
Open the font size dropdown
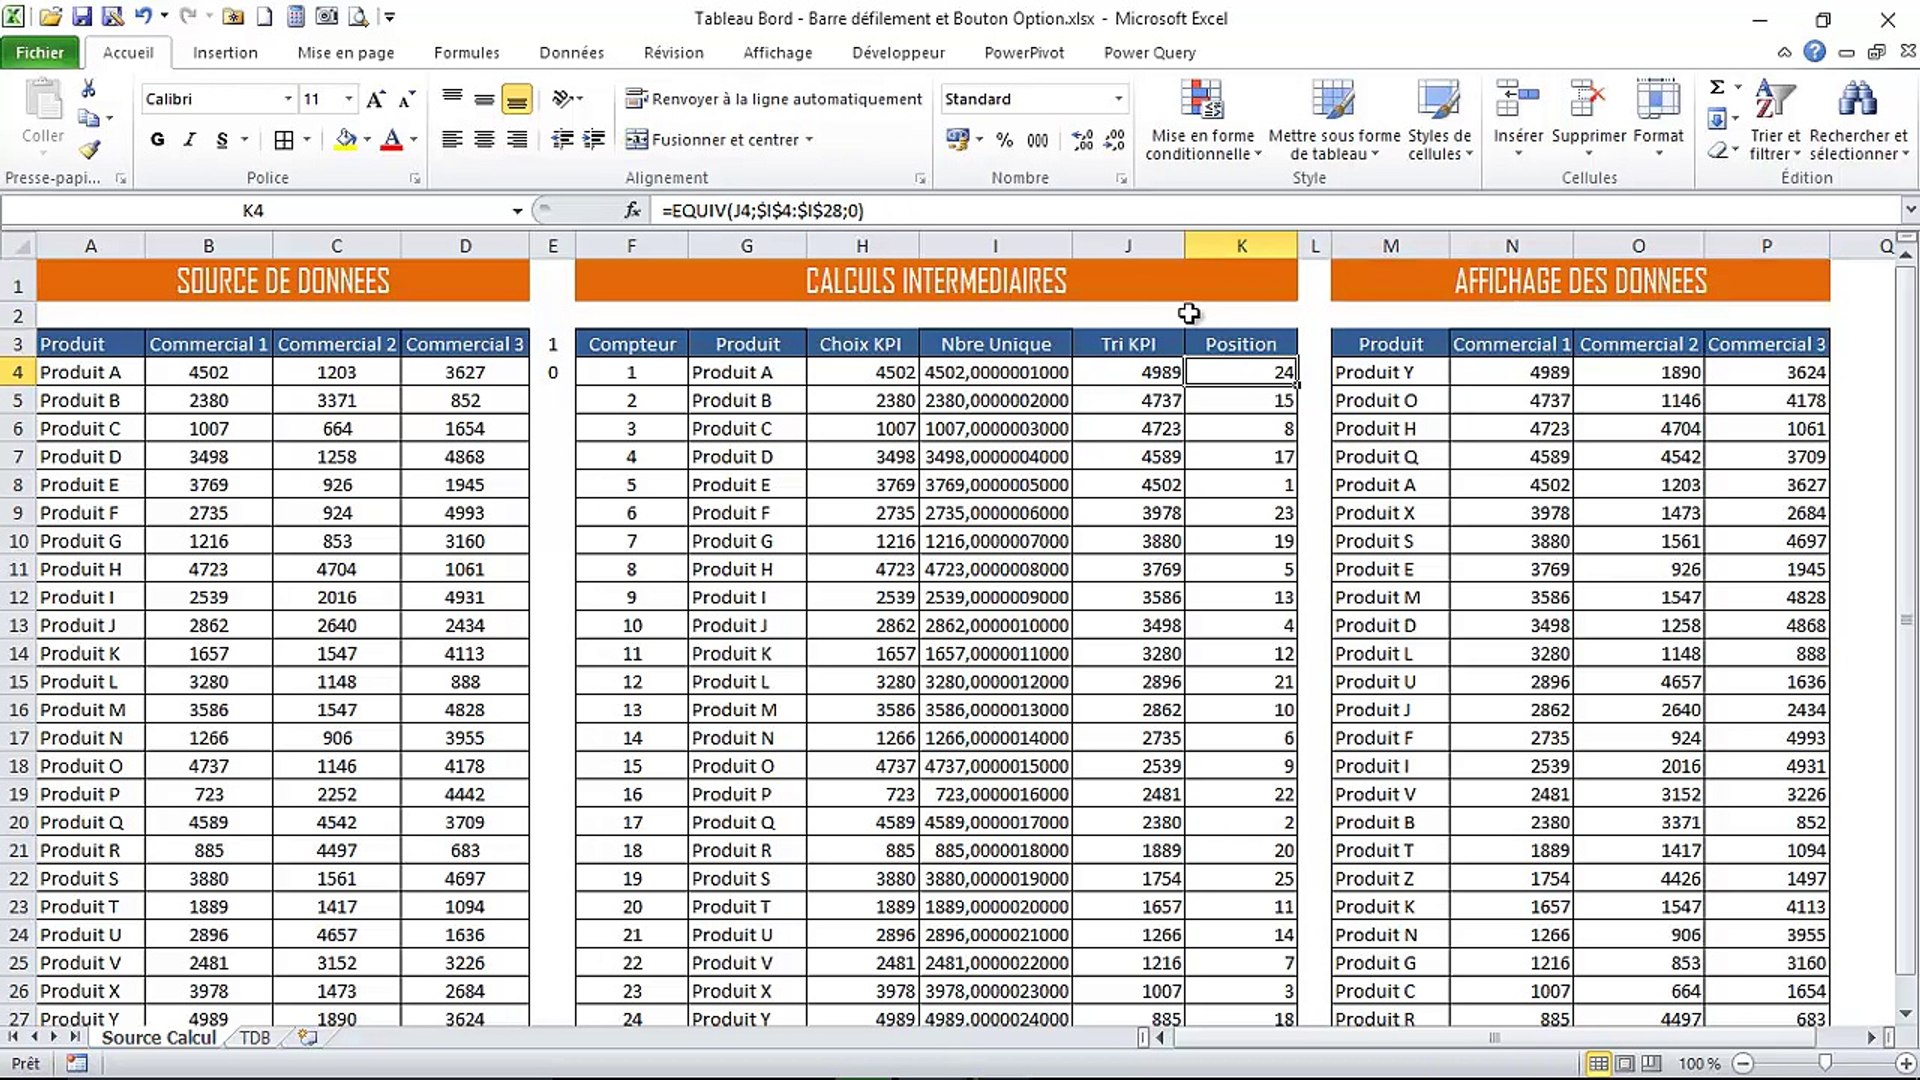pos(348,98)
